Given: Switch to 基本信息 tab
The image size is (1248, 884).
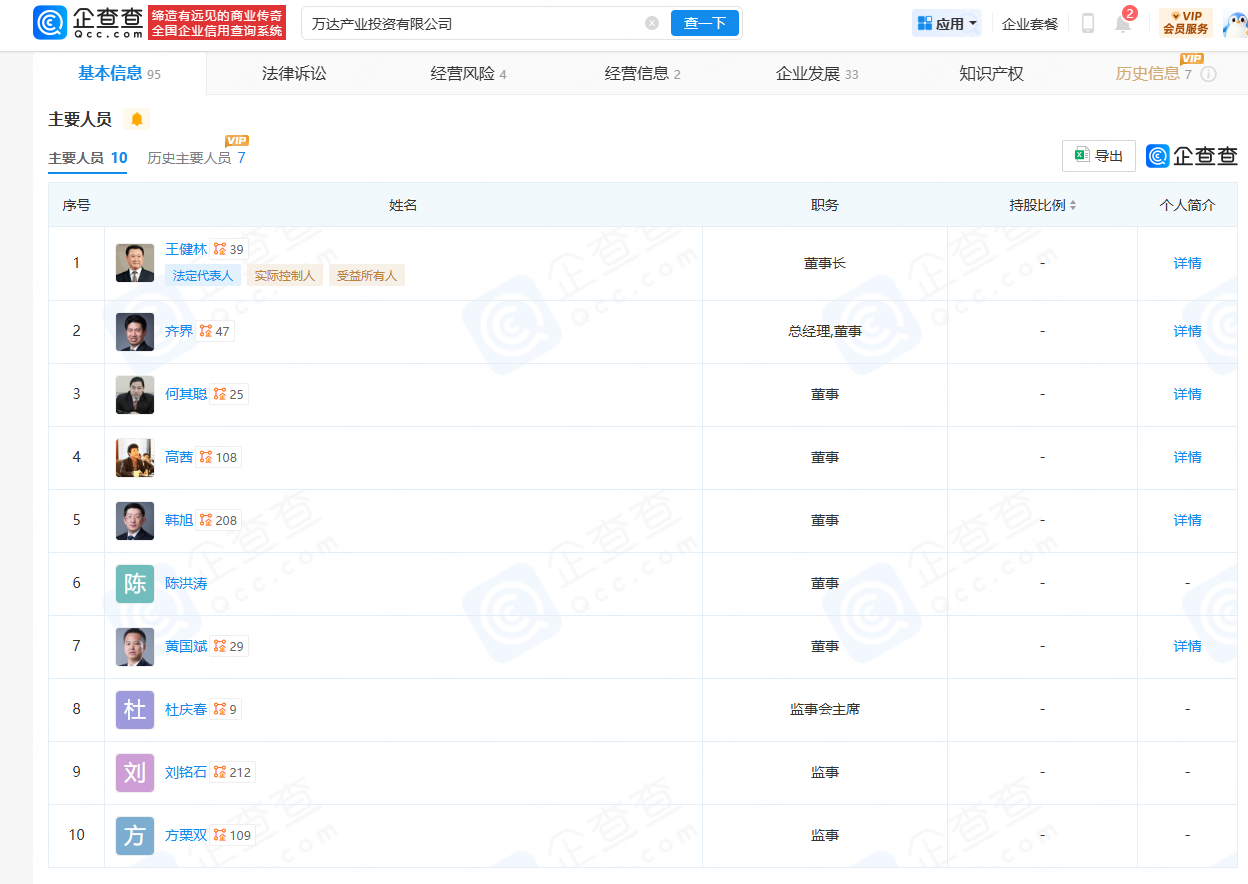Looking at the screenshot, I should (119, 73).
